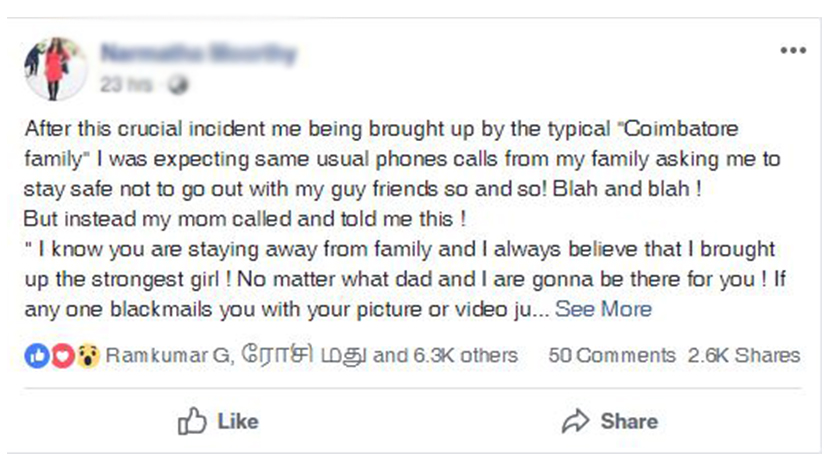This screenshot has height=470, width=830.
Task: Open the blurred author name link
Action: pos(199,54)
